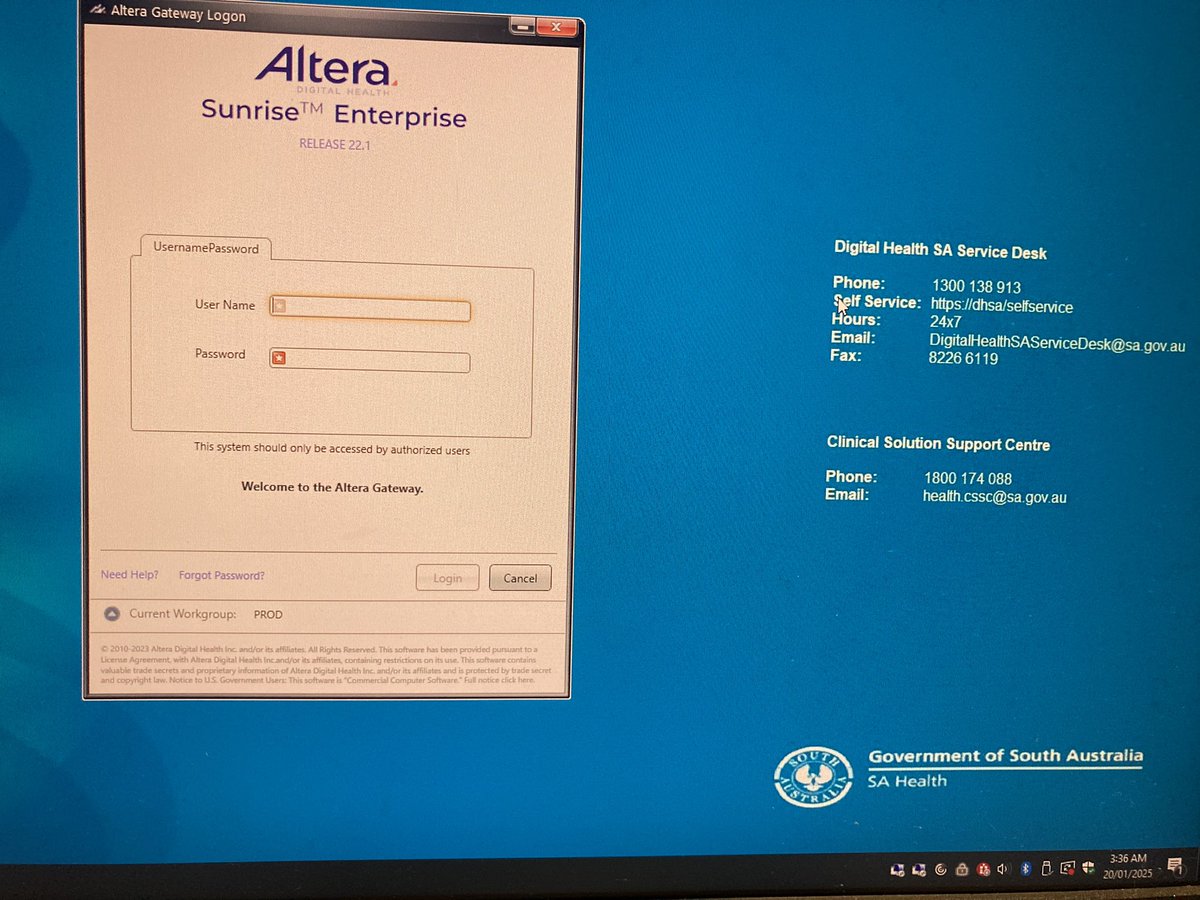Screen dimensions: 1200x900
Task: Click the phone number '1800 174 088'
Action: (968, 479)
